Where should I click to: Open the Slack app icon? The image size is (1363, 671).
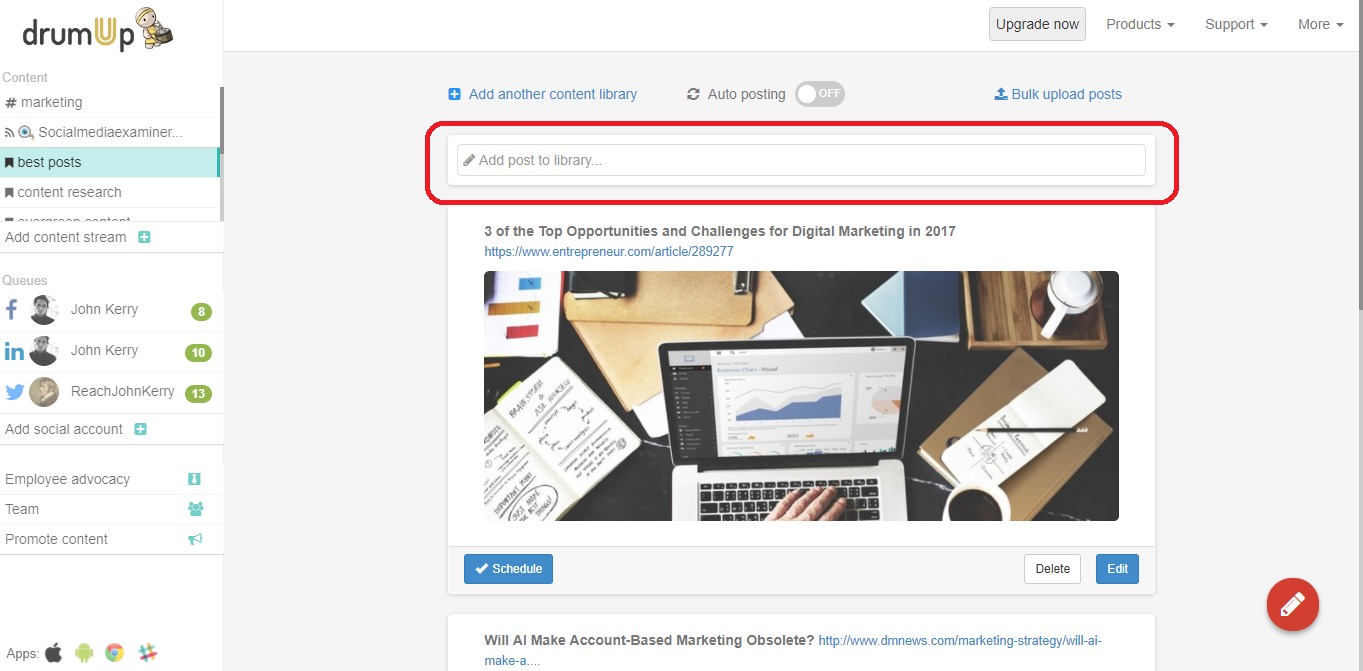[148, 653]
